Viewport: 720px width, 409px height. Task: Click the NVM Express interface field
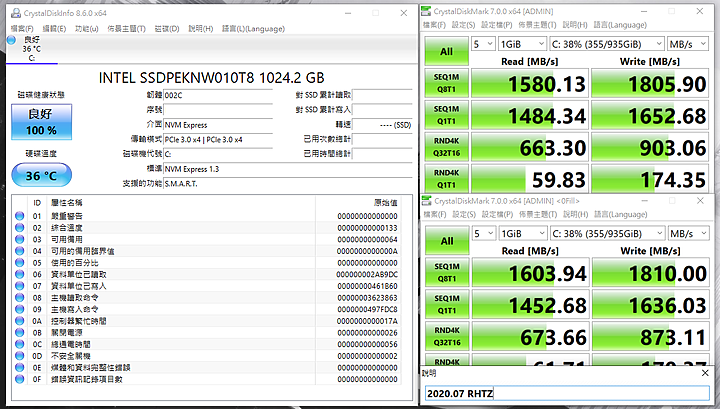click(x=218, y=125)
